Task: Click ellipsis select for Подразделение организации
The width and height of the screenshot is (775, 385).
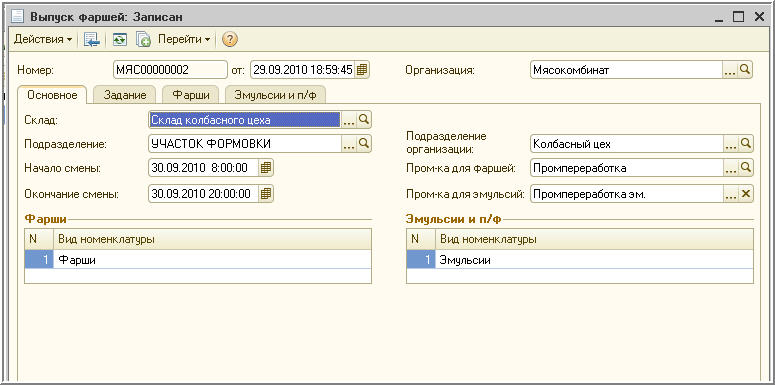Action: 731,144
